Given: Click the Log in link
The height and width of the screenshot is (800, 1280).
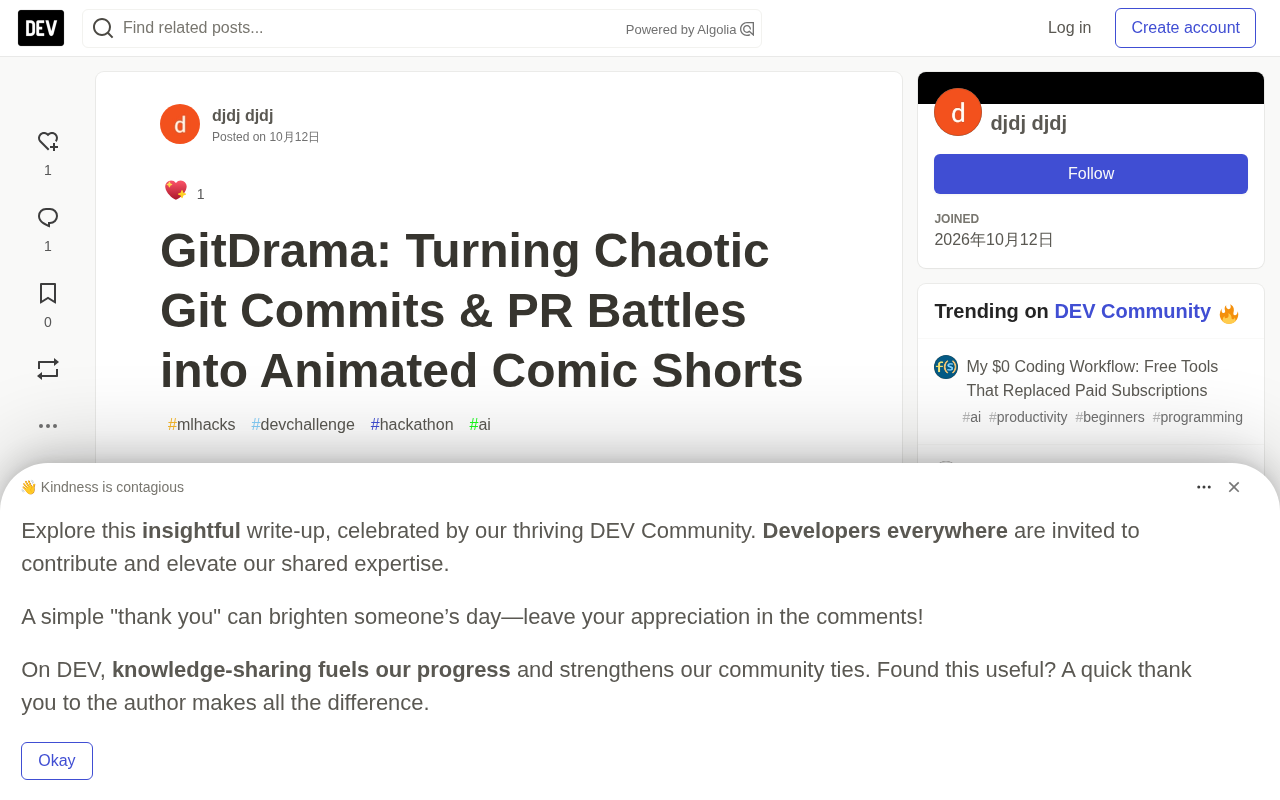Looking at the screenshot, I should pos(1069,28).
